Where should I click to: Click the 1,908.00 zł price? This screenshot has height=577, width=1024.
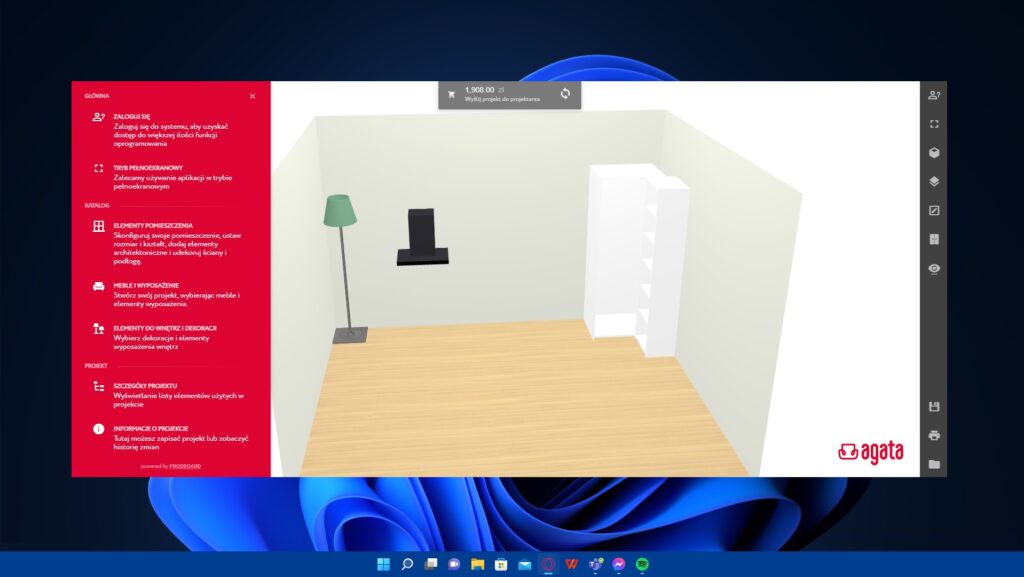tap(485, 89)
